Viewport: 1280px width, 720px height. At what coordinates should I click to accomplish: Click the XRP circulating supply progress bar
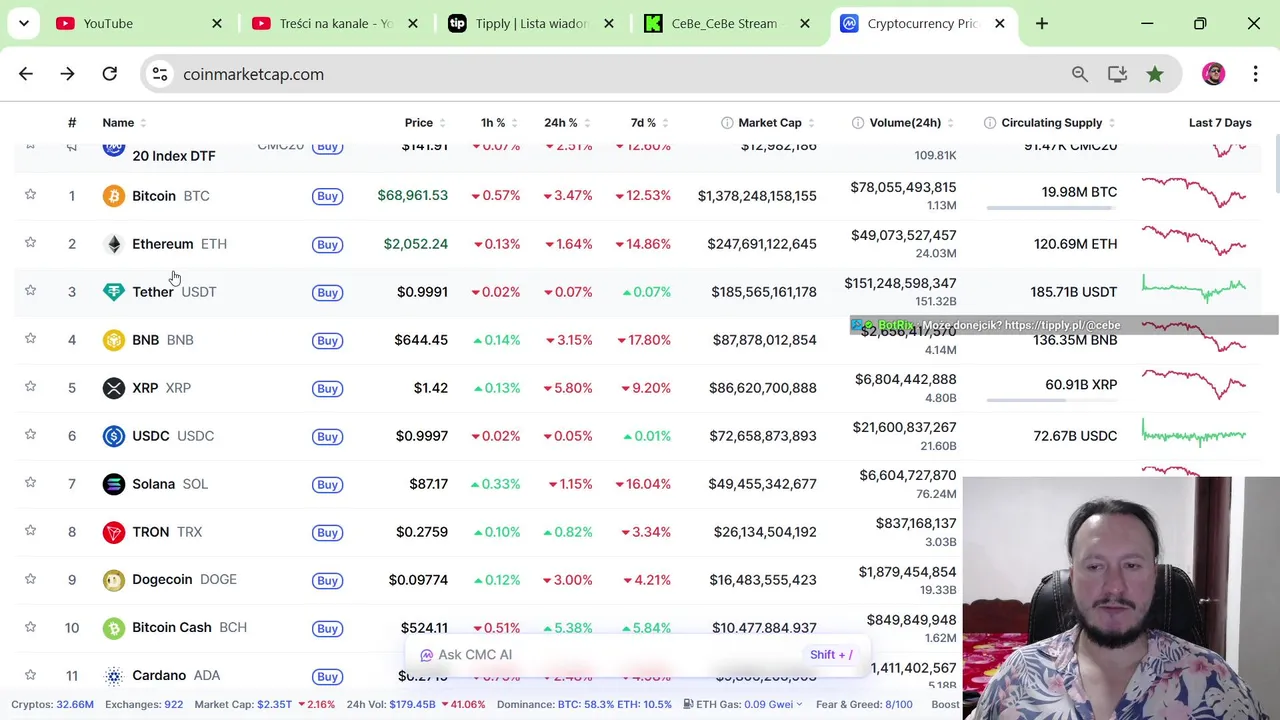tap(1052, 400)
